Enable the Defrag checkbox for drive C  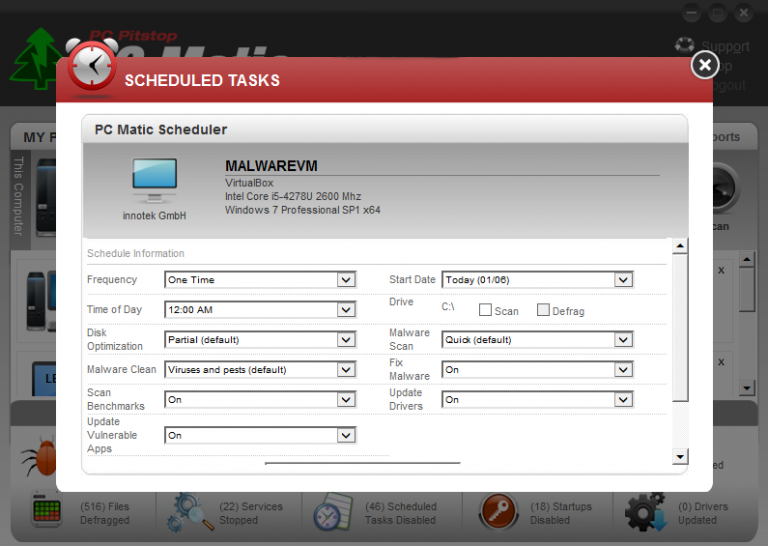point(543,310)
